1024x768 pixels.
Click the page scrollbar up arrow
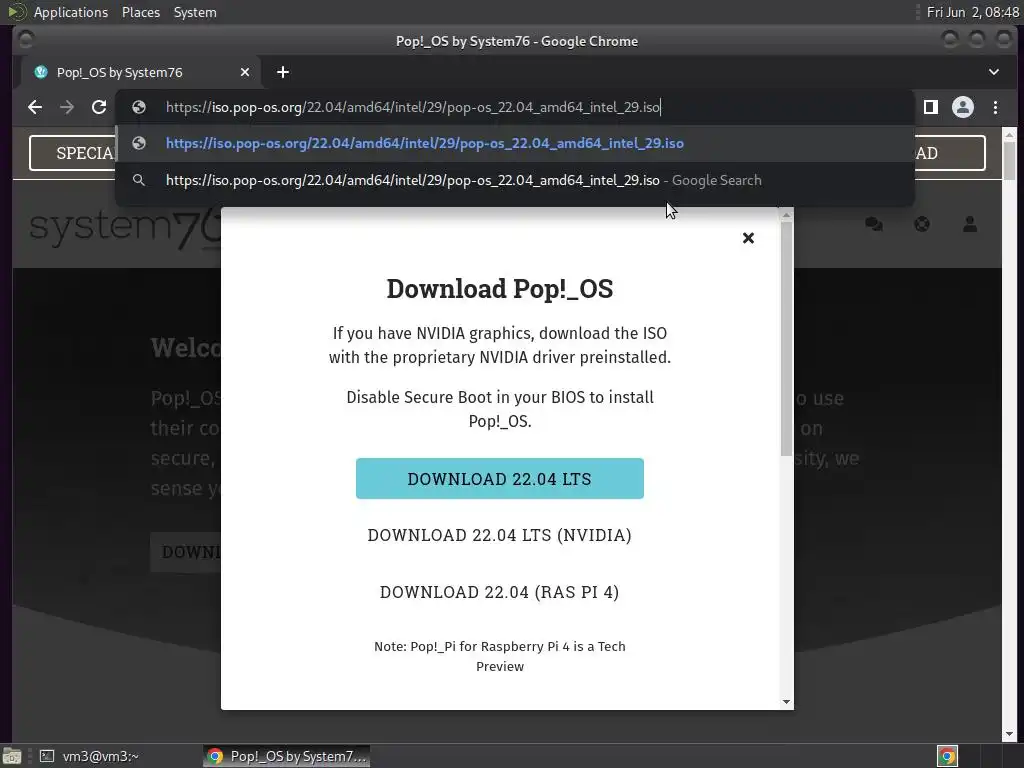point(1009,135)
